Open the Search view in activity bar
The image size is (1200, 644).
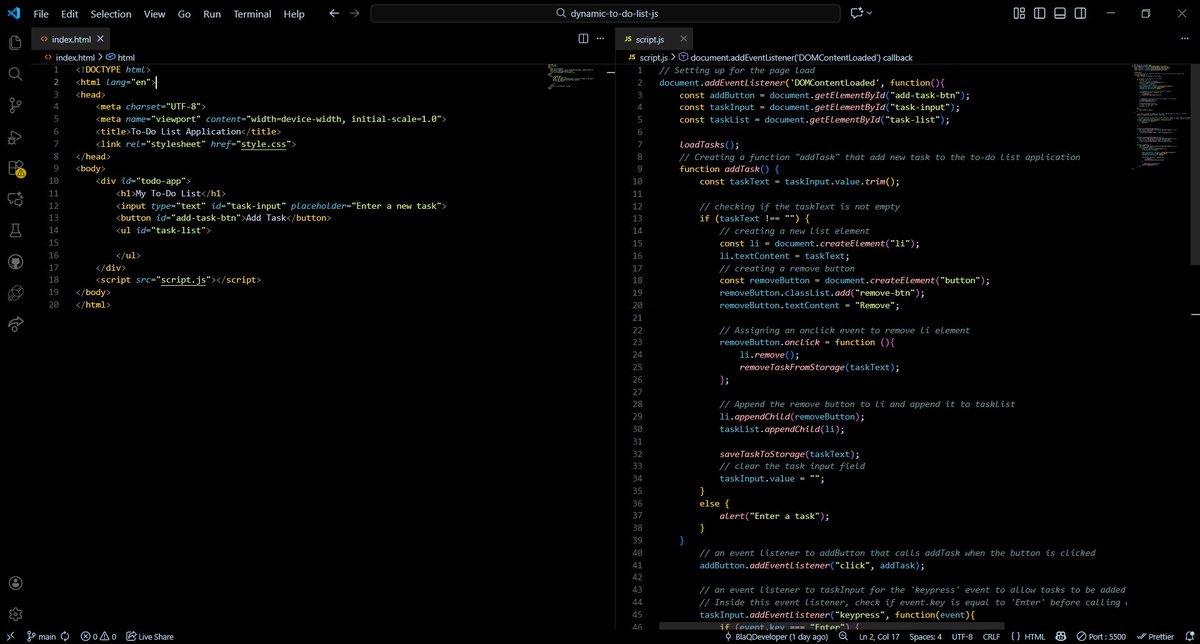click(x=15, y=74)
